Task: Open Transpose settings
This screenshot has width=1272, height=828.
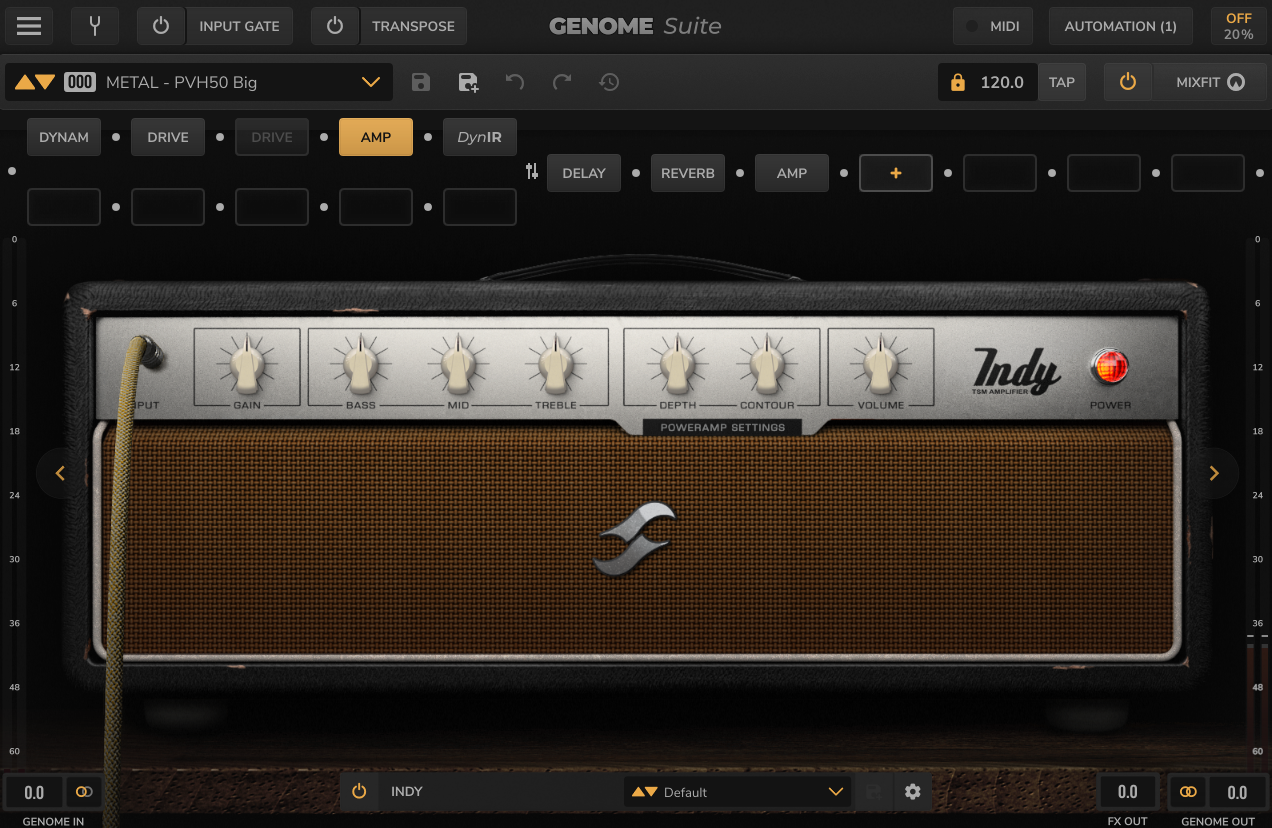Action: pos(413,26)
